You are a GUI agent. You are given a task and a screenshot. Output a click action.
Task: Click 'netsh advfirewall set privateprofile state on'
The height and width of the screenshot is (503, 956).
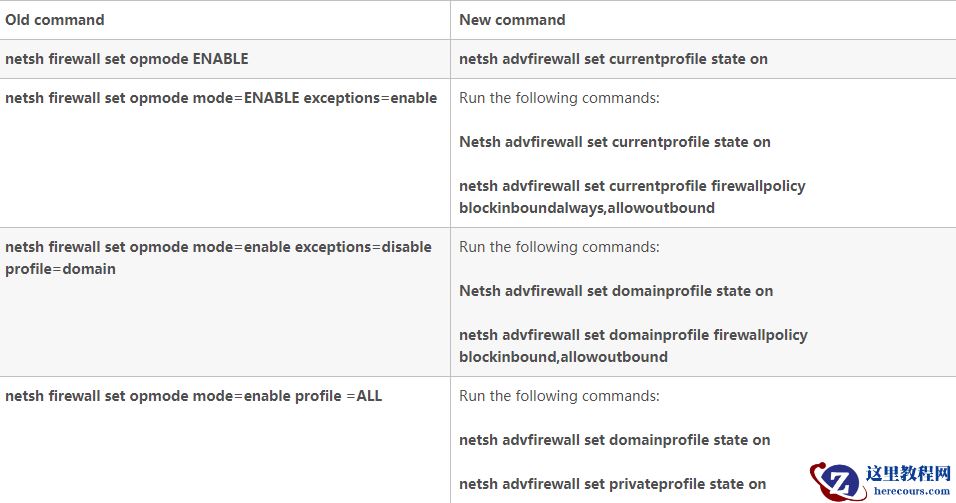pyautogui.click(x=612, y=484)
